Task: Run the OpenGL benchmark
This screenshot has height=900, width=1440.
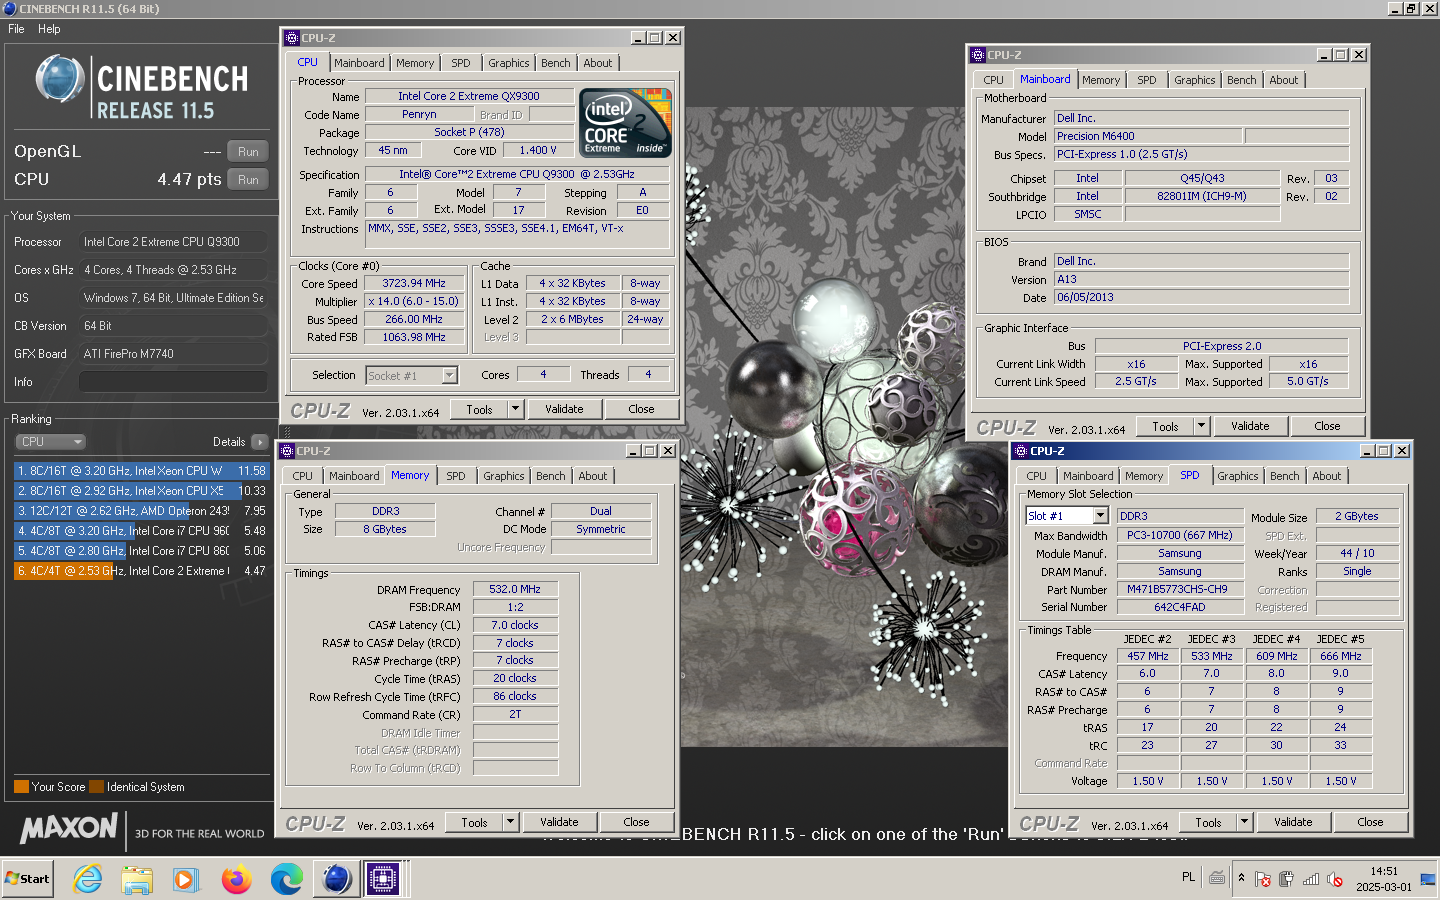Action: click(248, 152)
